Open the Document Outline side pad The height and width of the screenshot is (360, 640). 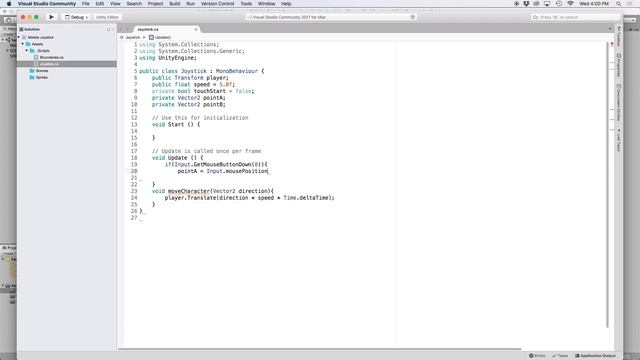(x=619, y=102)
